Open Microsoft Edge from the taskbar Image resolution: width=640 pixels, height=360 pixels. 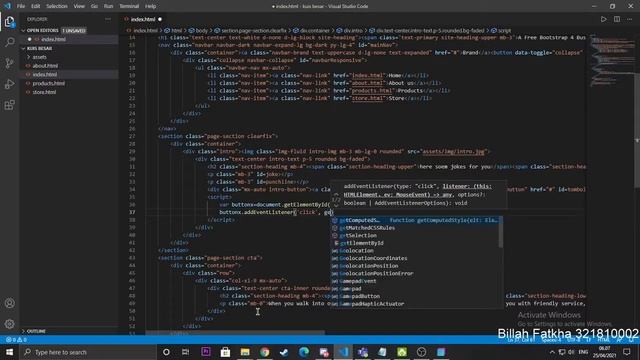(x=304, y=352)
